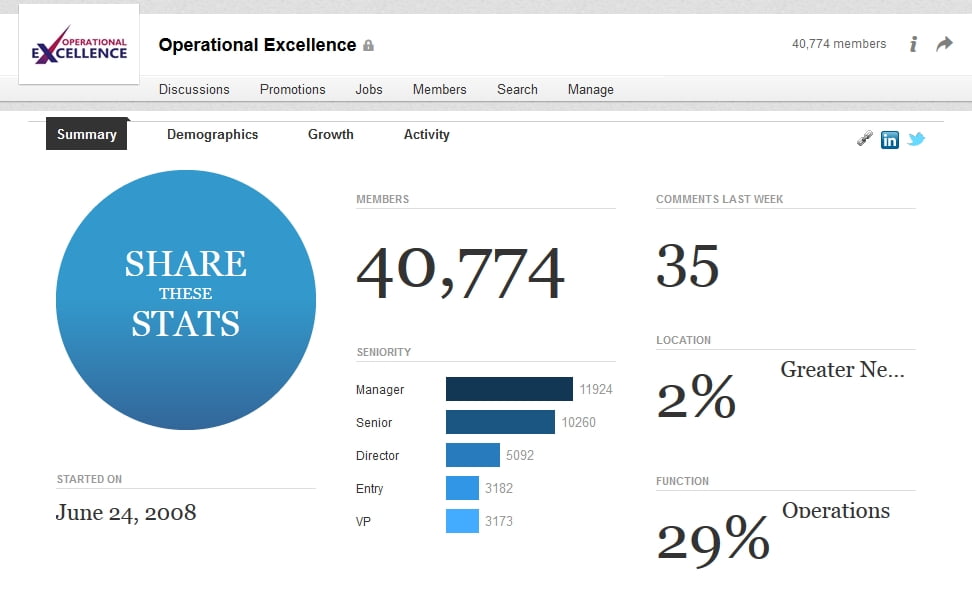Viewport: 972px width, 595px height.
Task: Open the Manage section
Action: tap(590, 89)
